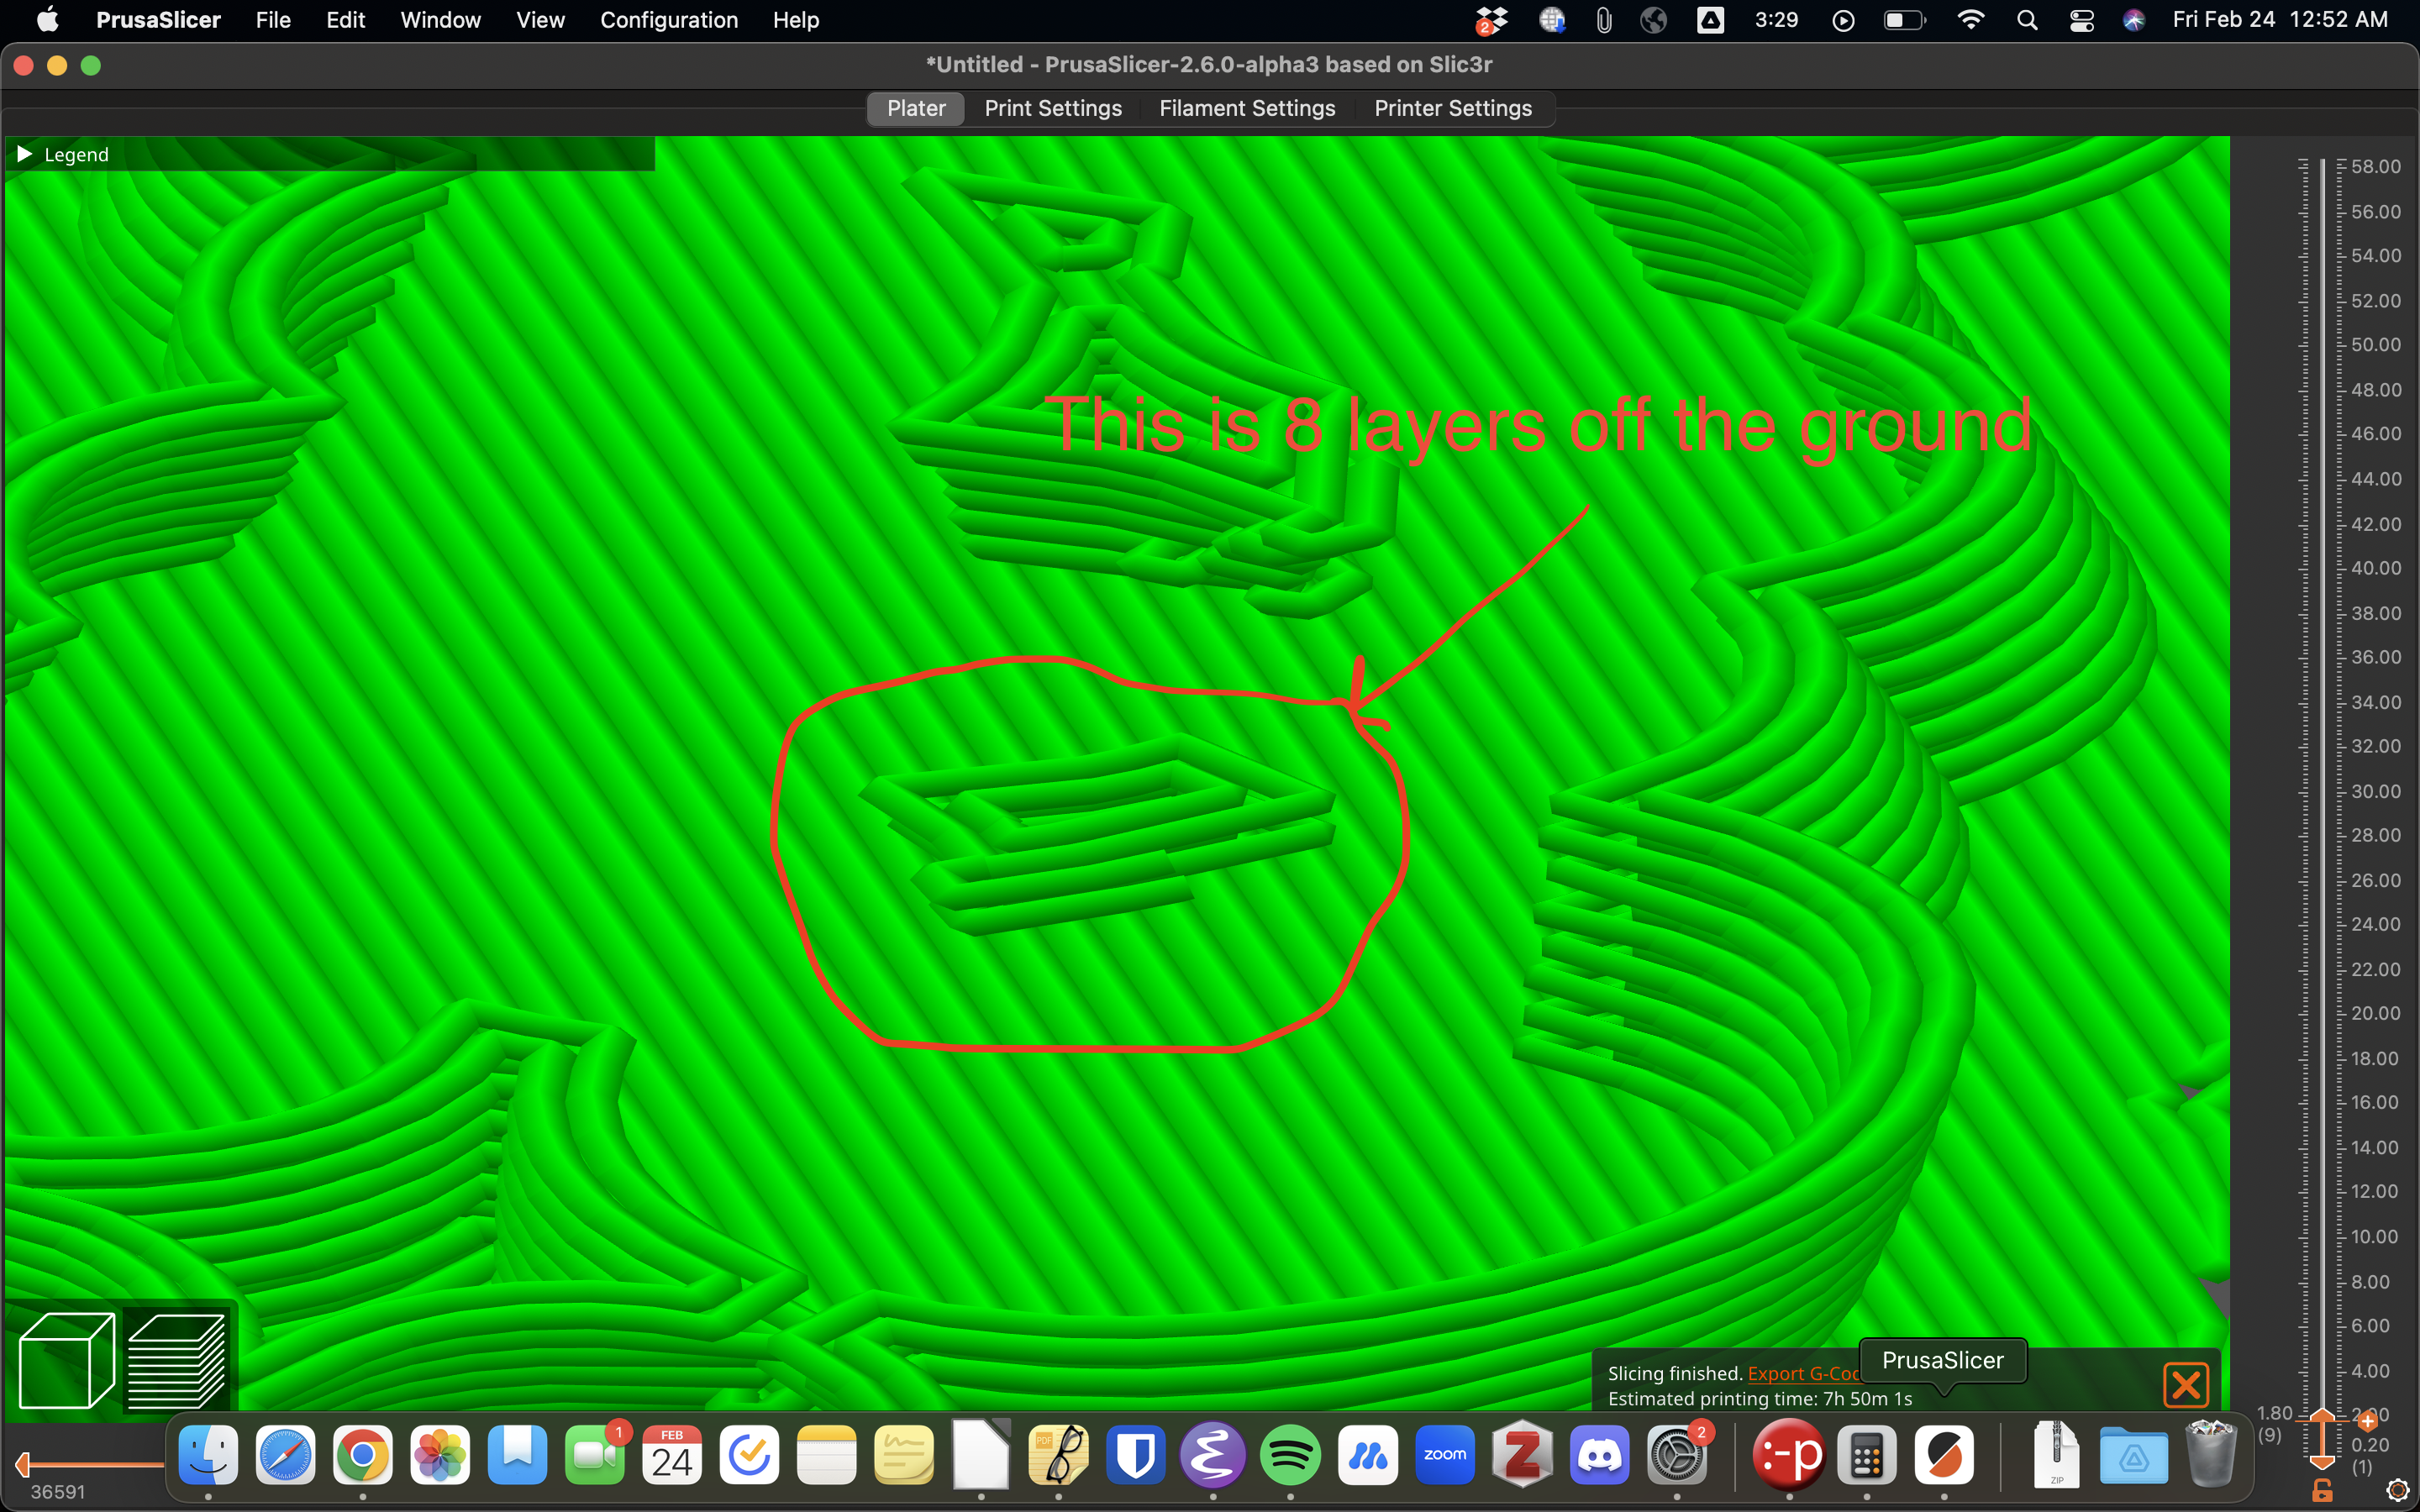Open the Print Settings tab

click(1053, 108)
